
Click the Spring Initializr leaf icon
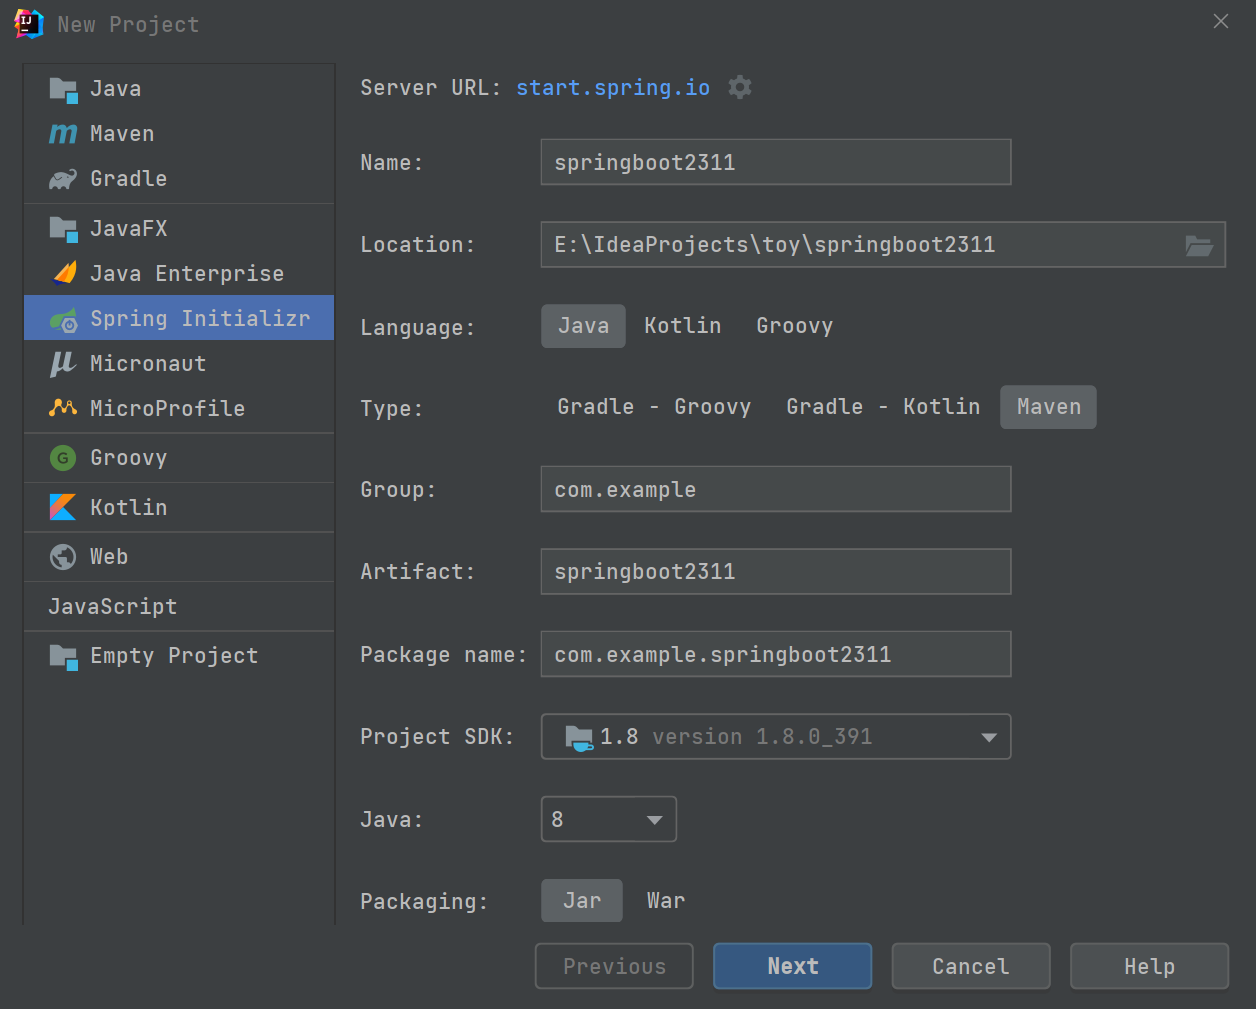[63, 320]
